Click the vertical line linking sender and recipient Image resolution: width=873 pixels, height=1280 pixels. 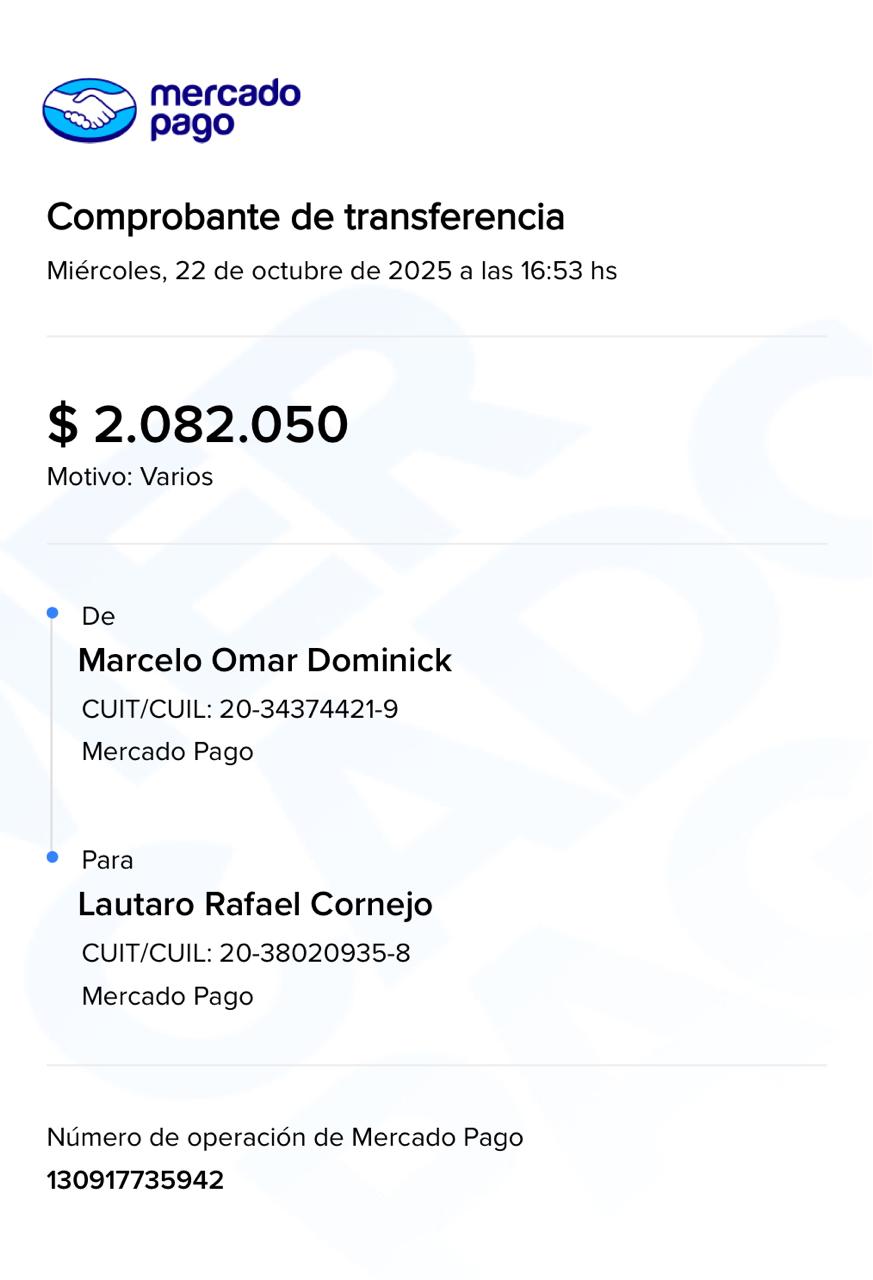52,735
